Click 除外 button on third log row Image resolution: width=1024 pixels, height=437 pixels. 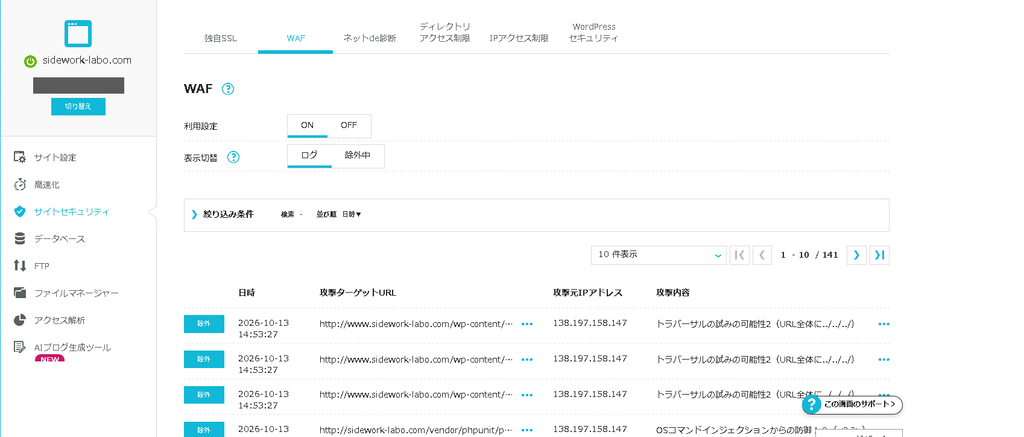tap(204, 395)
